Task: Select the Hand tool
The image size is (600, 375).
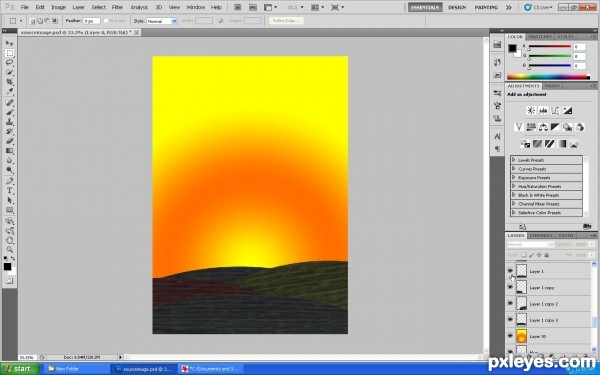Action: pyautogui.click(x=10, y=240)
